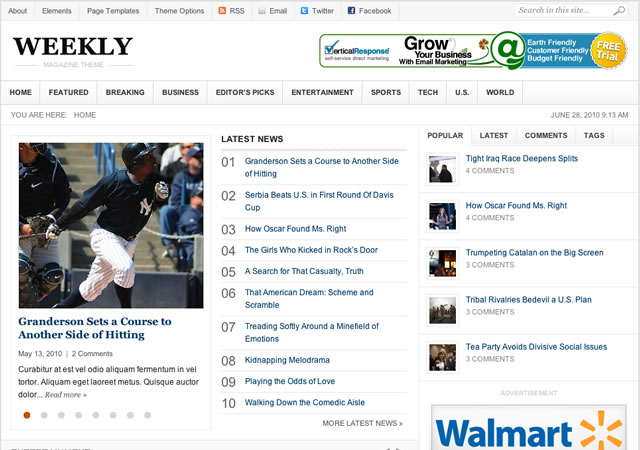This screenshot has height=450, width=640.
Task: Switch to the Comments tab
Action: click(x=546, y=135)
